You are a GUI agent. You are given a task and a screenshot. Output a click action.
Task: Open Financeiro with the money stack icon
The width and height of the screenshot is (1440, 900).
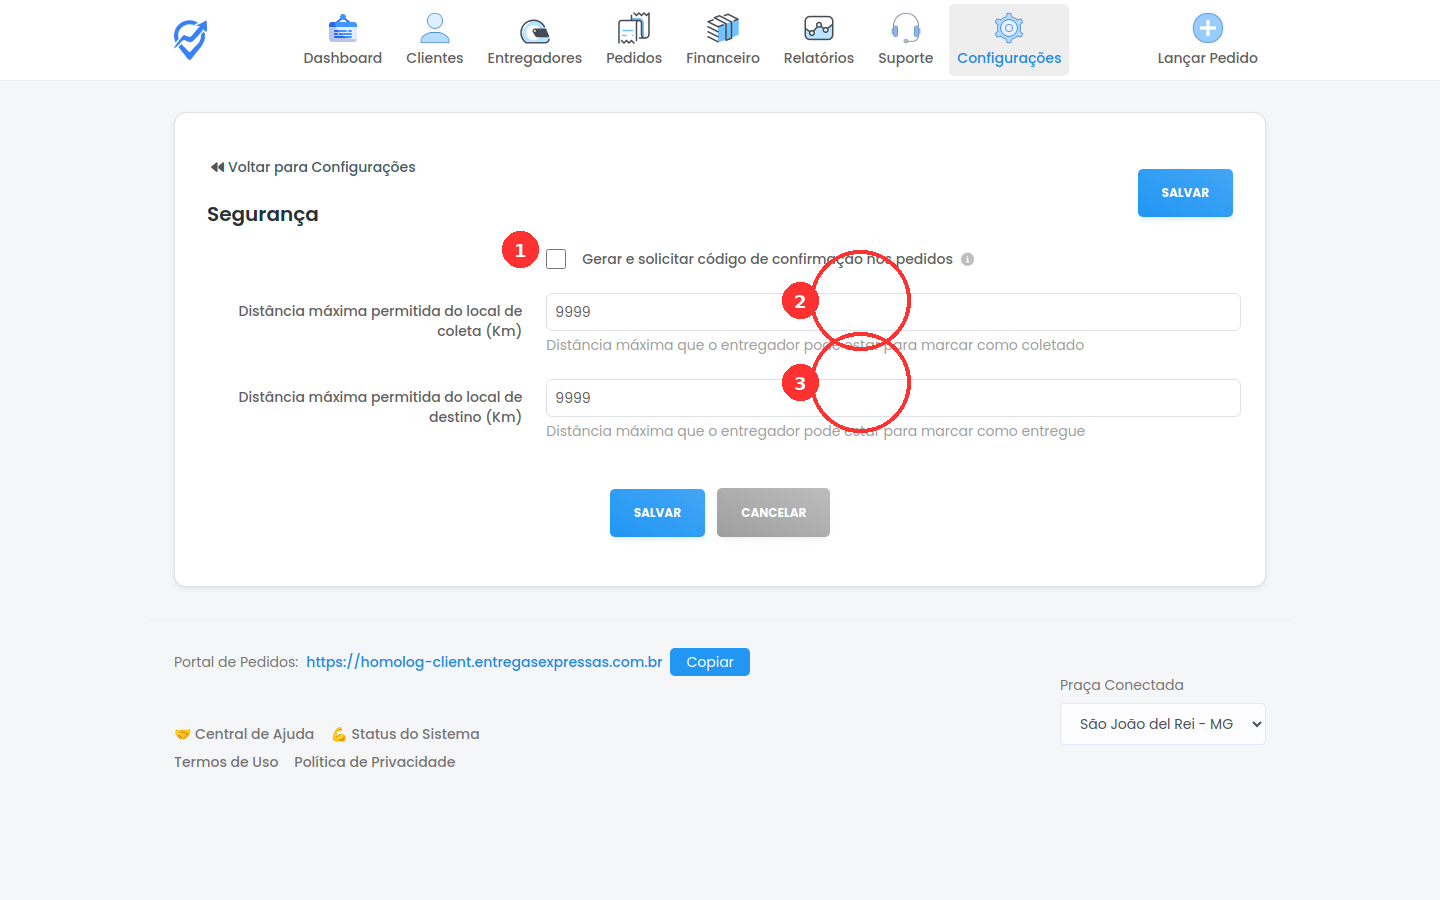[x=722, y=27]
